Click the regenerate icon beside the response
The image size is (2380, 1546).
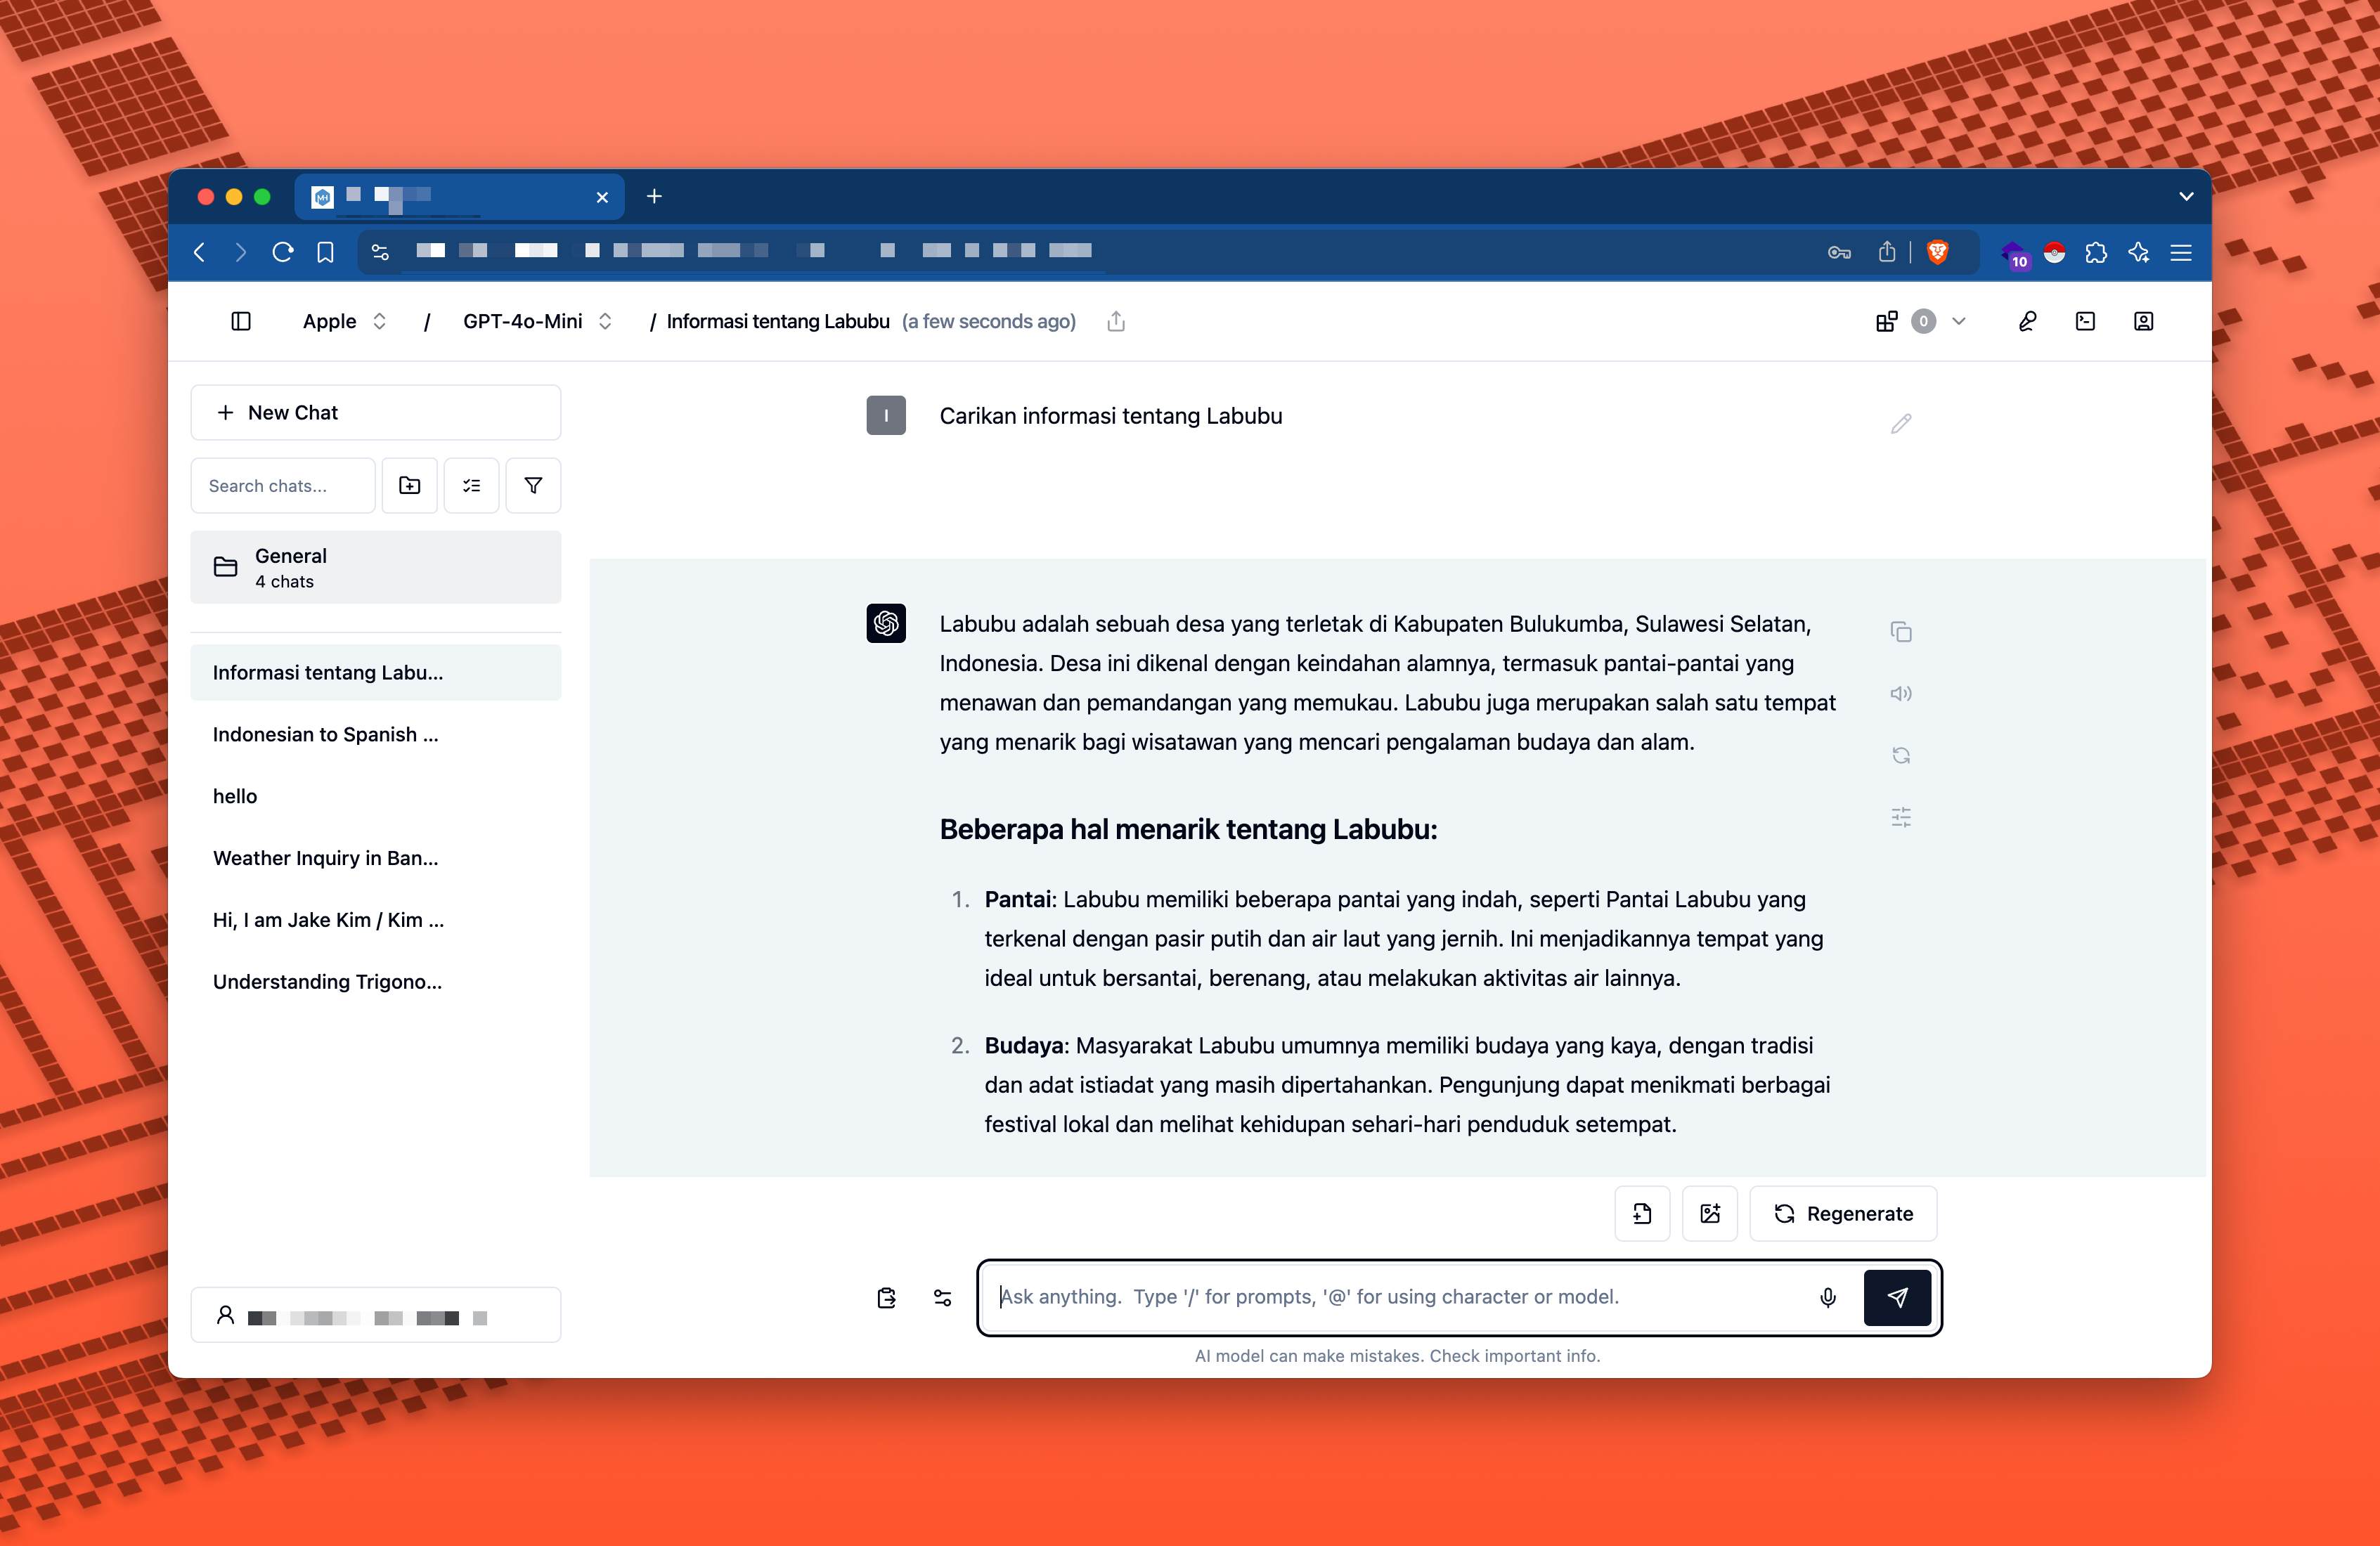[1901, 756]
